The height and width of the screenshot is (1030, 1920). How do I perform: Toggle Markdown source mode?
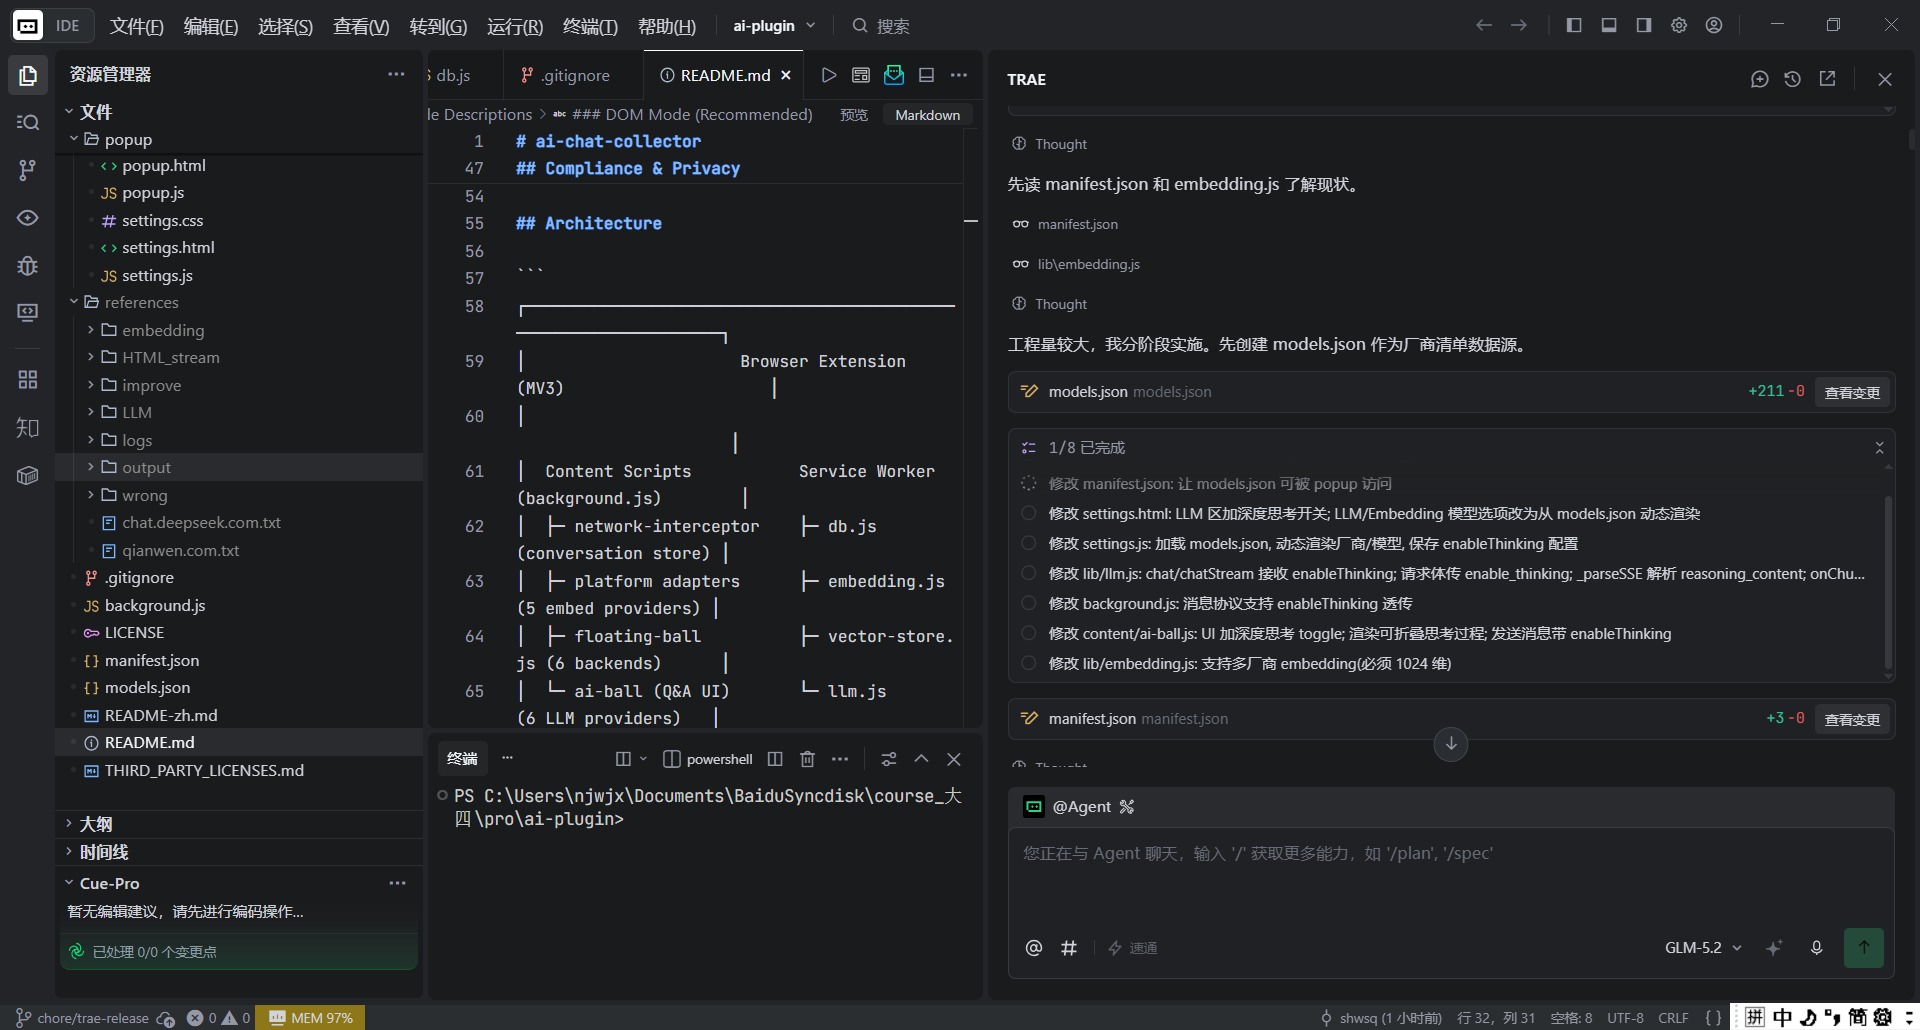click(x=927, y=115)
